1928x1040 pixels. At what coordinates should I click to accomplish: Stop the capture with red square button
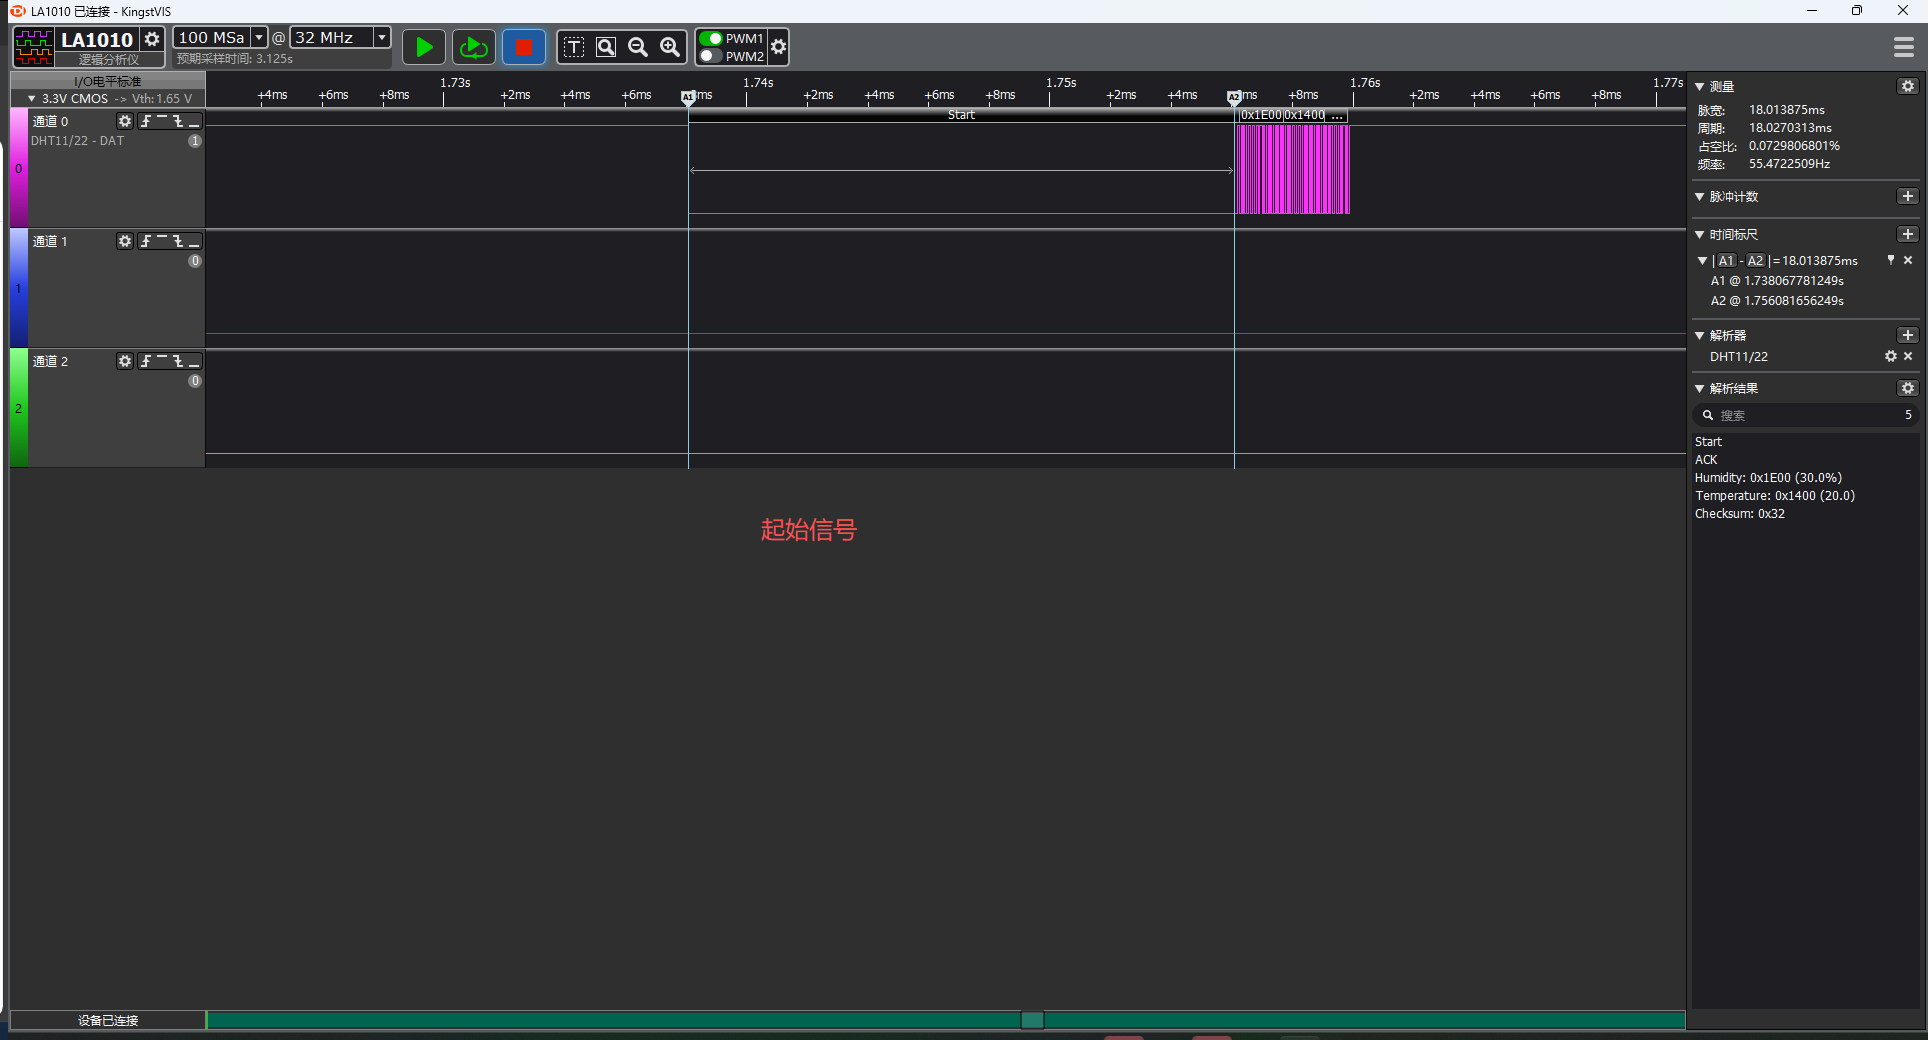click(x=523, y=47)
